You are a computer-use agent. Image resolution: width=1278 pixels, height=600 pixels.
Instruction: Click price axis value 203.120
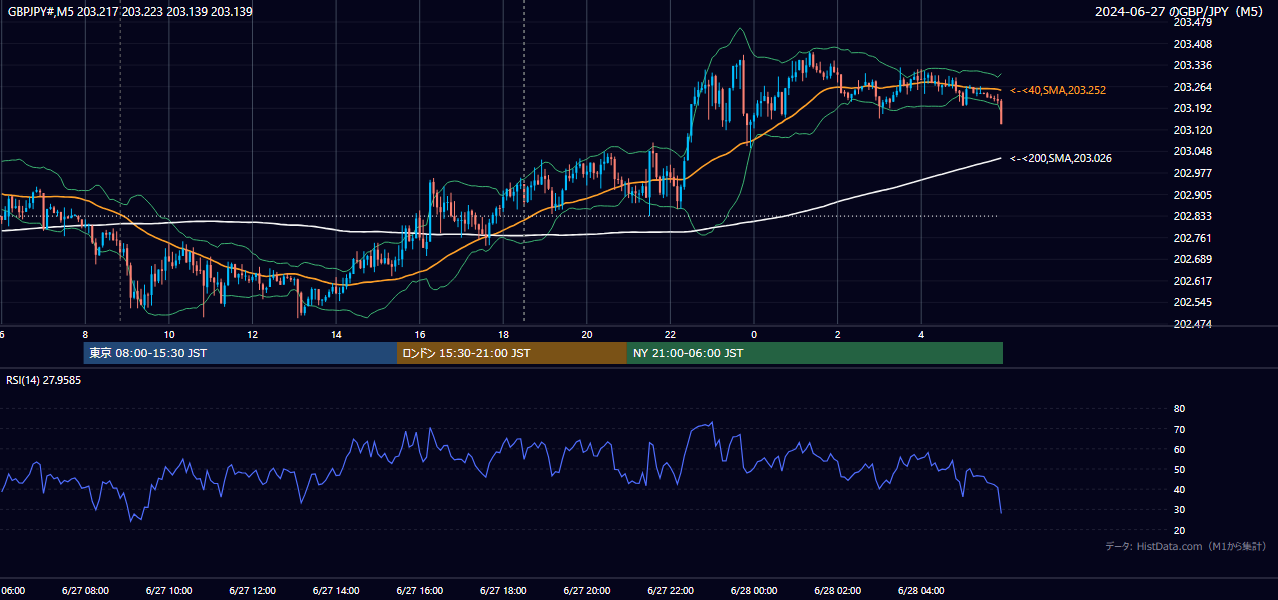click(x=1193, y=130)
